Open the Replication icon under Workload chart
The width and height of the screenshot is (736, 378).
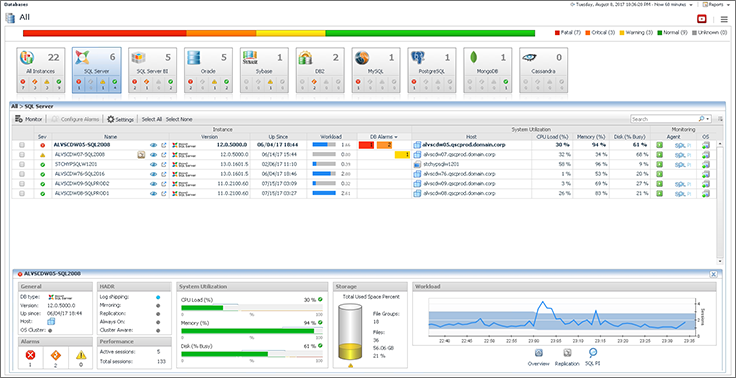point(567,353)
